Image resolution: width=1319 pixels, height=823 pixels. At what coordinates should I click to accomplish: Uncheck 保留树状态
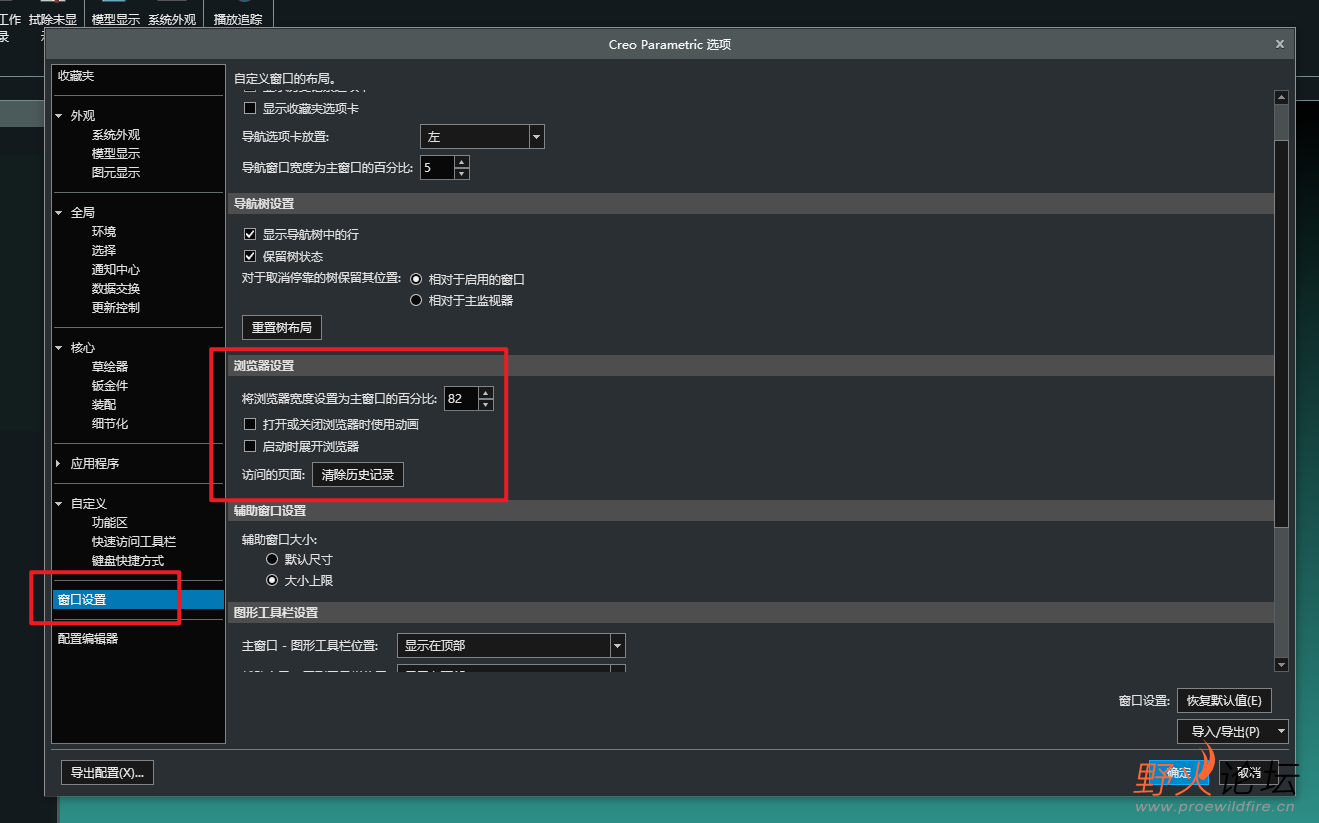pyautogui.click(x=250, y=256)
